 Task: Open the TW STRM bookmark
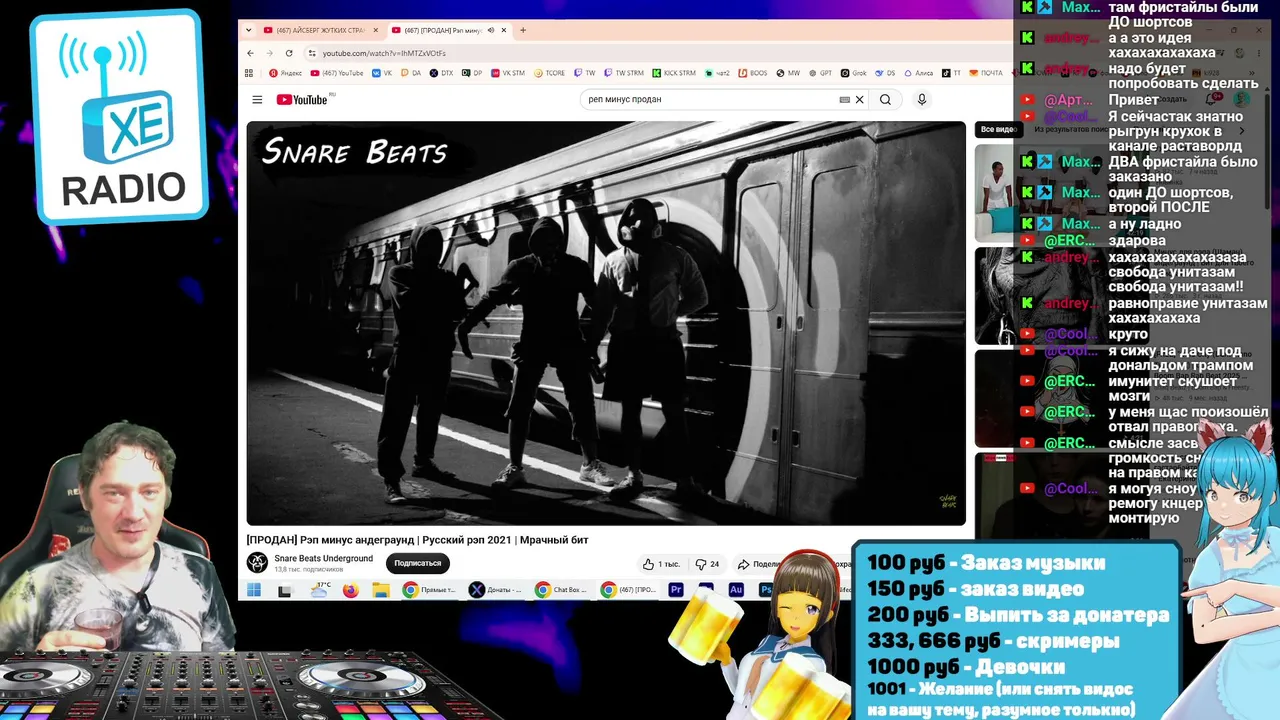[x=624, y=73]
